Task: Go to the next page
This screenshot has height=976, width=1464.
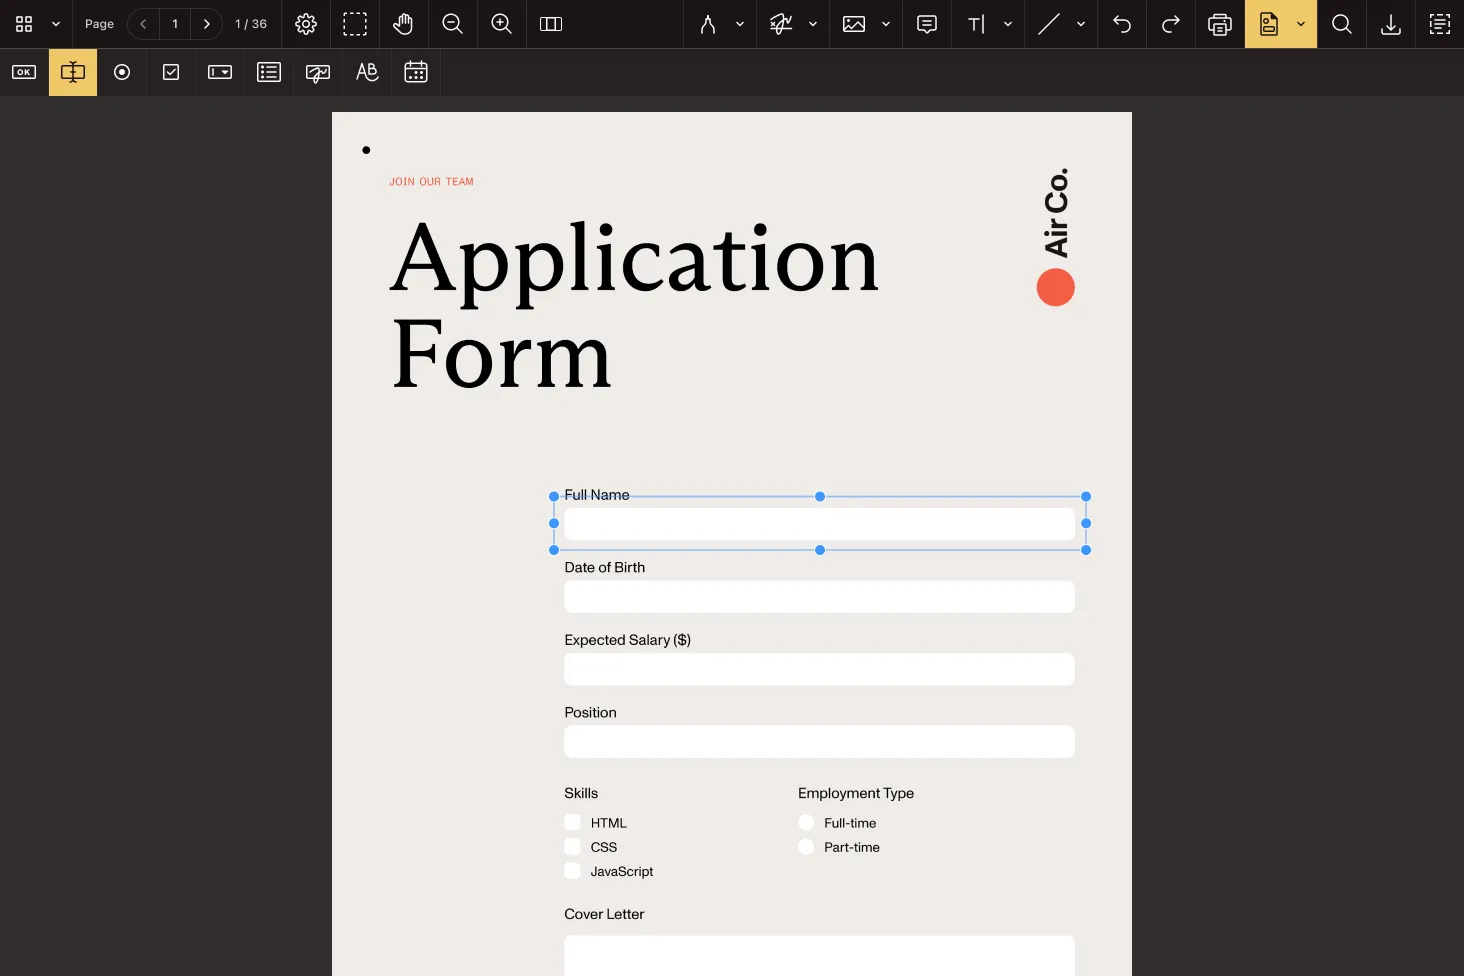Action: click(207, 24)
